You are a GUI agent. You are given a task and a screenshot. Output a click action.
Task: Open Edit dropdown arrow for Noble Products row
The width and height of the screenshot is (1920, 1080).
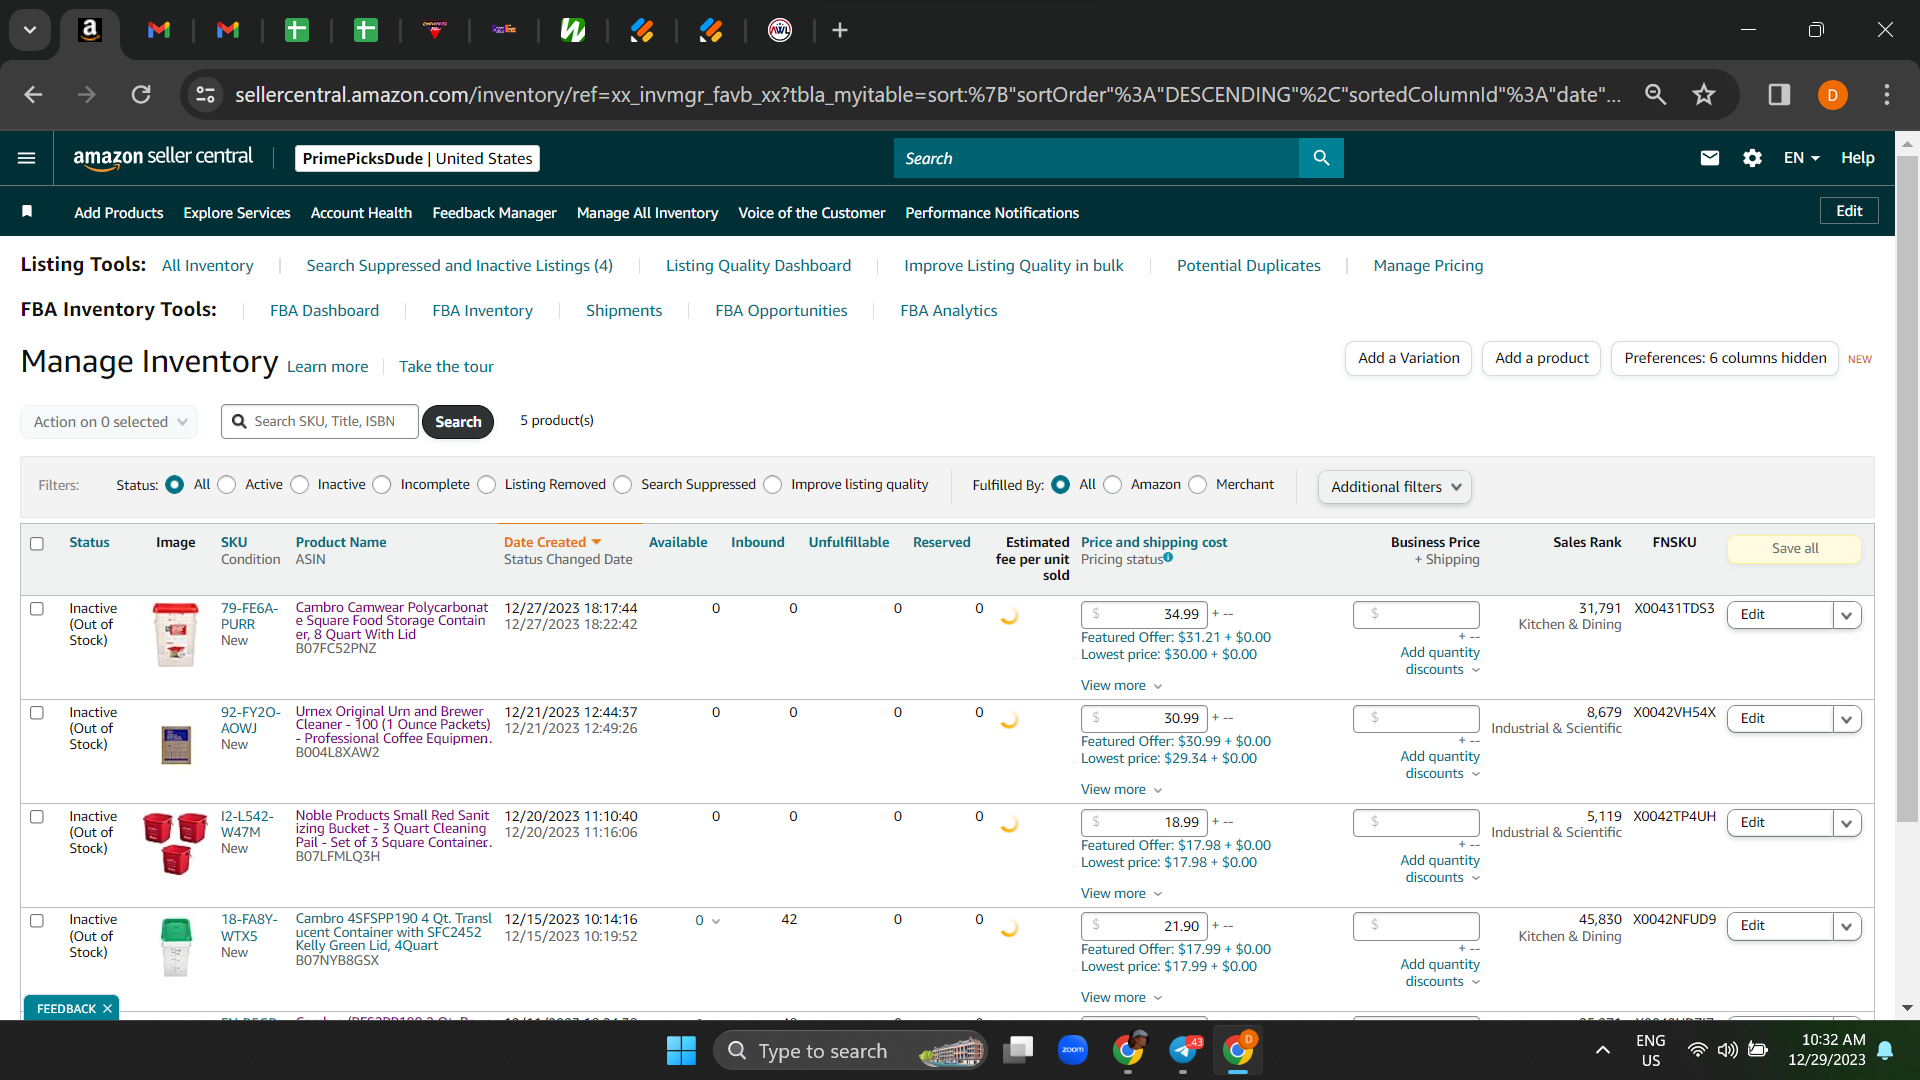(1846, 823)
